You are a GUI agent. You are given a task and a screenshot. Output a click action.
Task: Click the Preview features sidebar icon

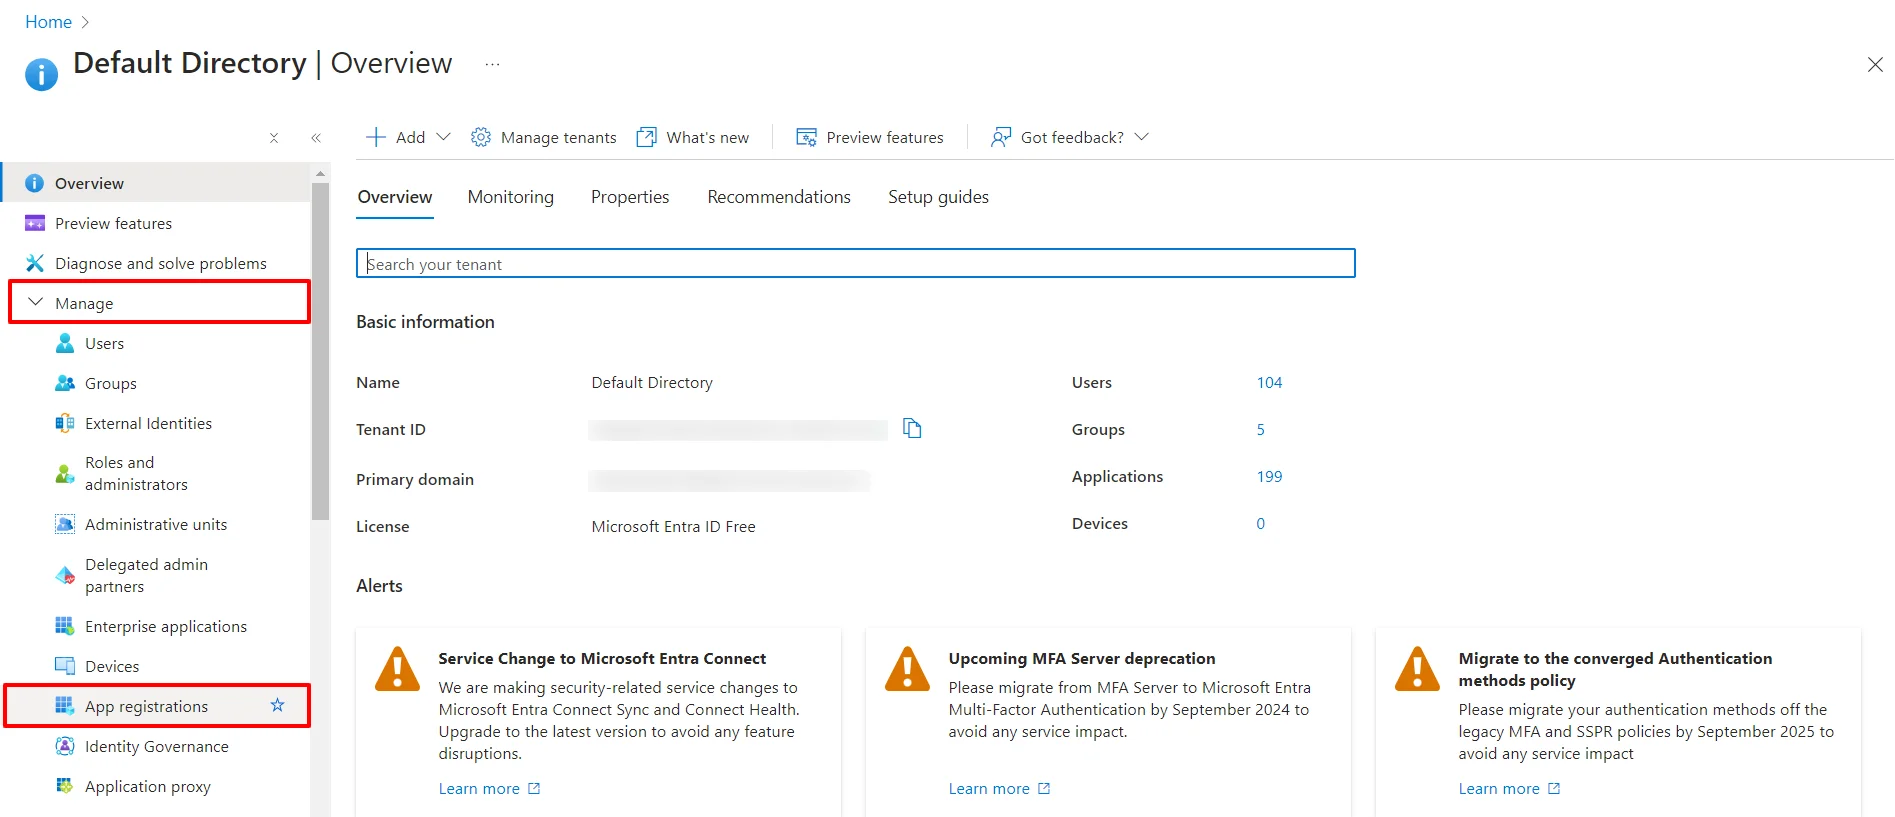coord(34,223)
